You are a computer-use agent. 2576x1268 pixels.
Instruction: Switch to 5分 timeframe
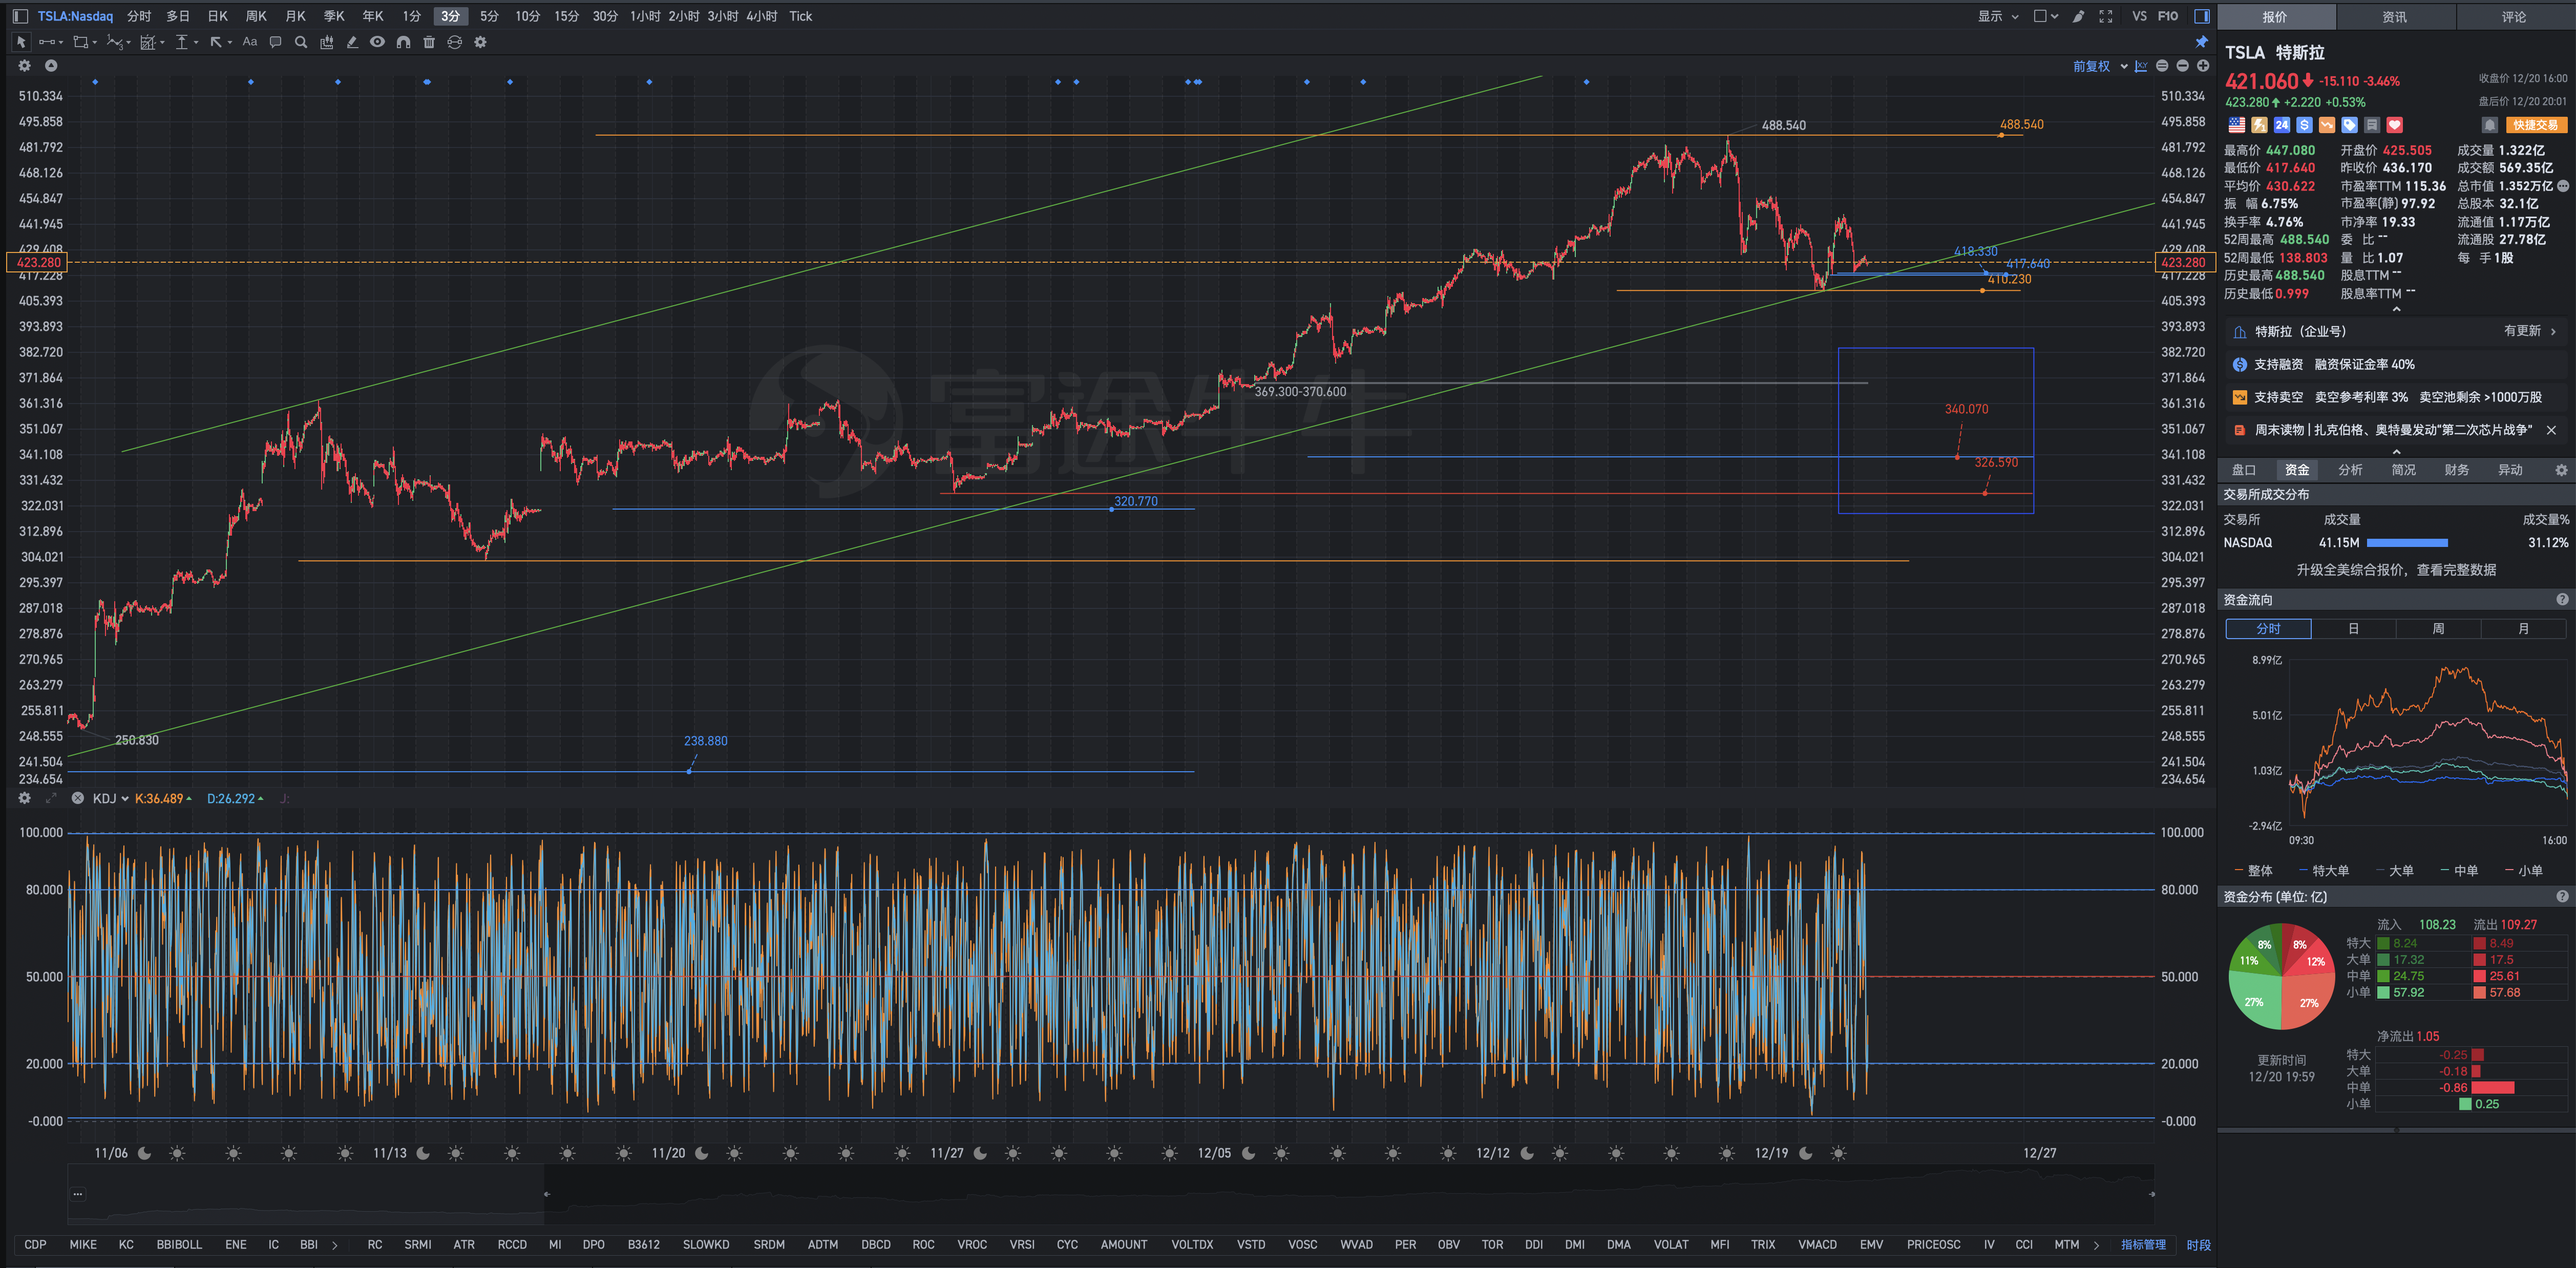[x=489, y=16]
